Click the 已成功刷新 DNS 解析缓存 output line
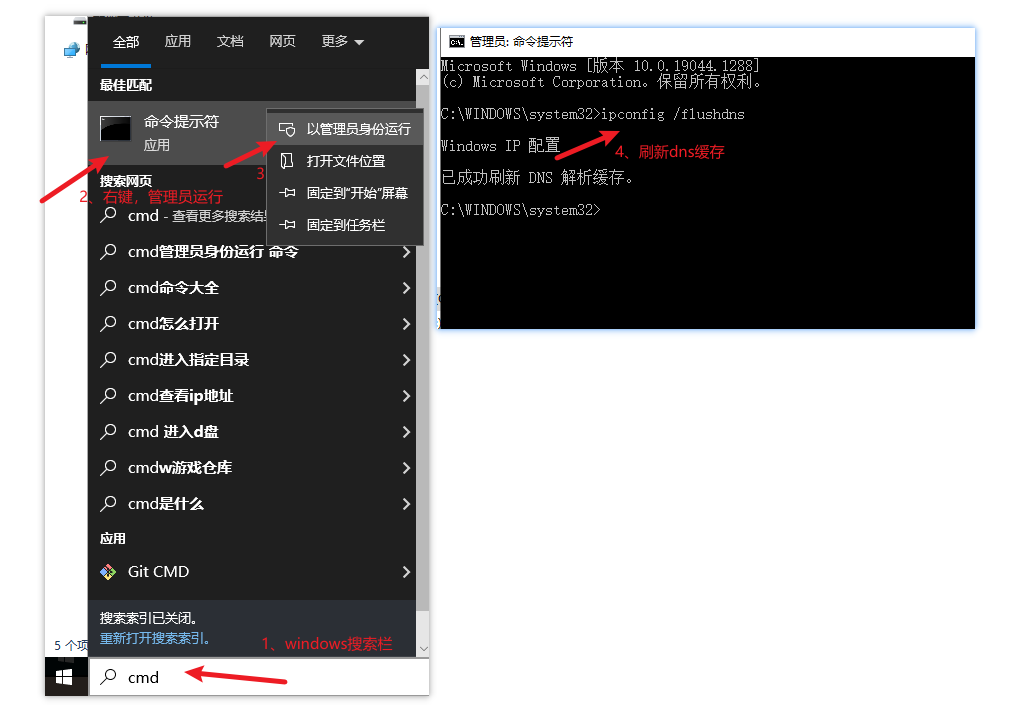1032x705 pixels. (x=537, y=178)
